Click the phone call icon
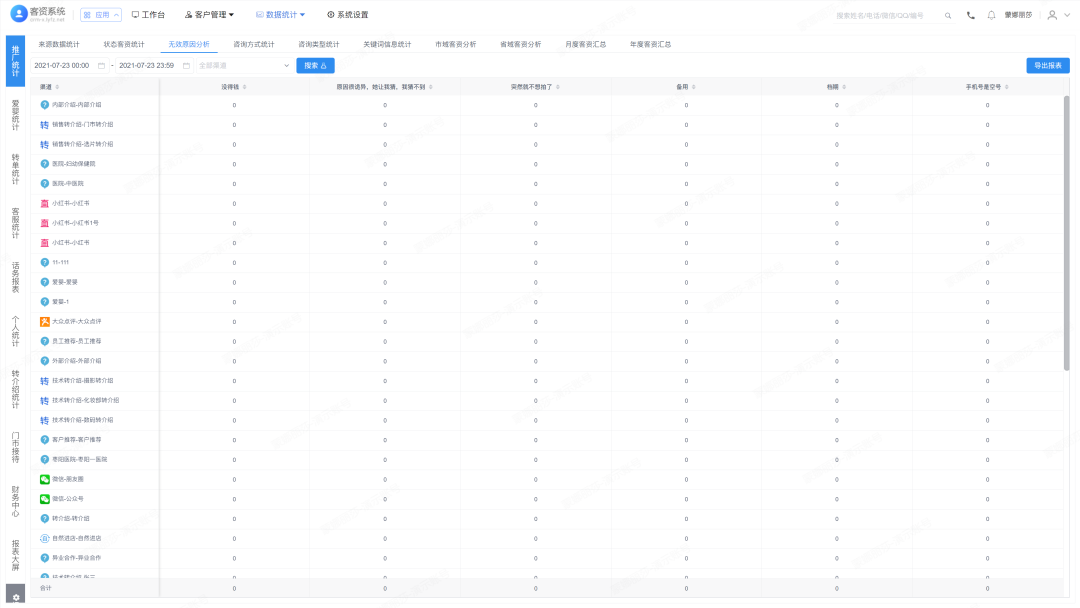 click(x=970, y=15)
